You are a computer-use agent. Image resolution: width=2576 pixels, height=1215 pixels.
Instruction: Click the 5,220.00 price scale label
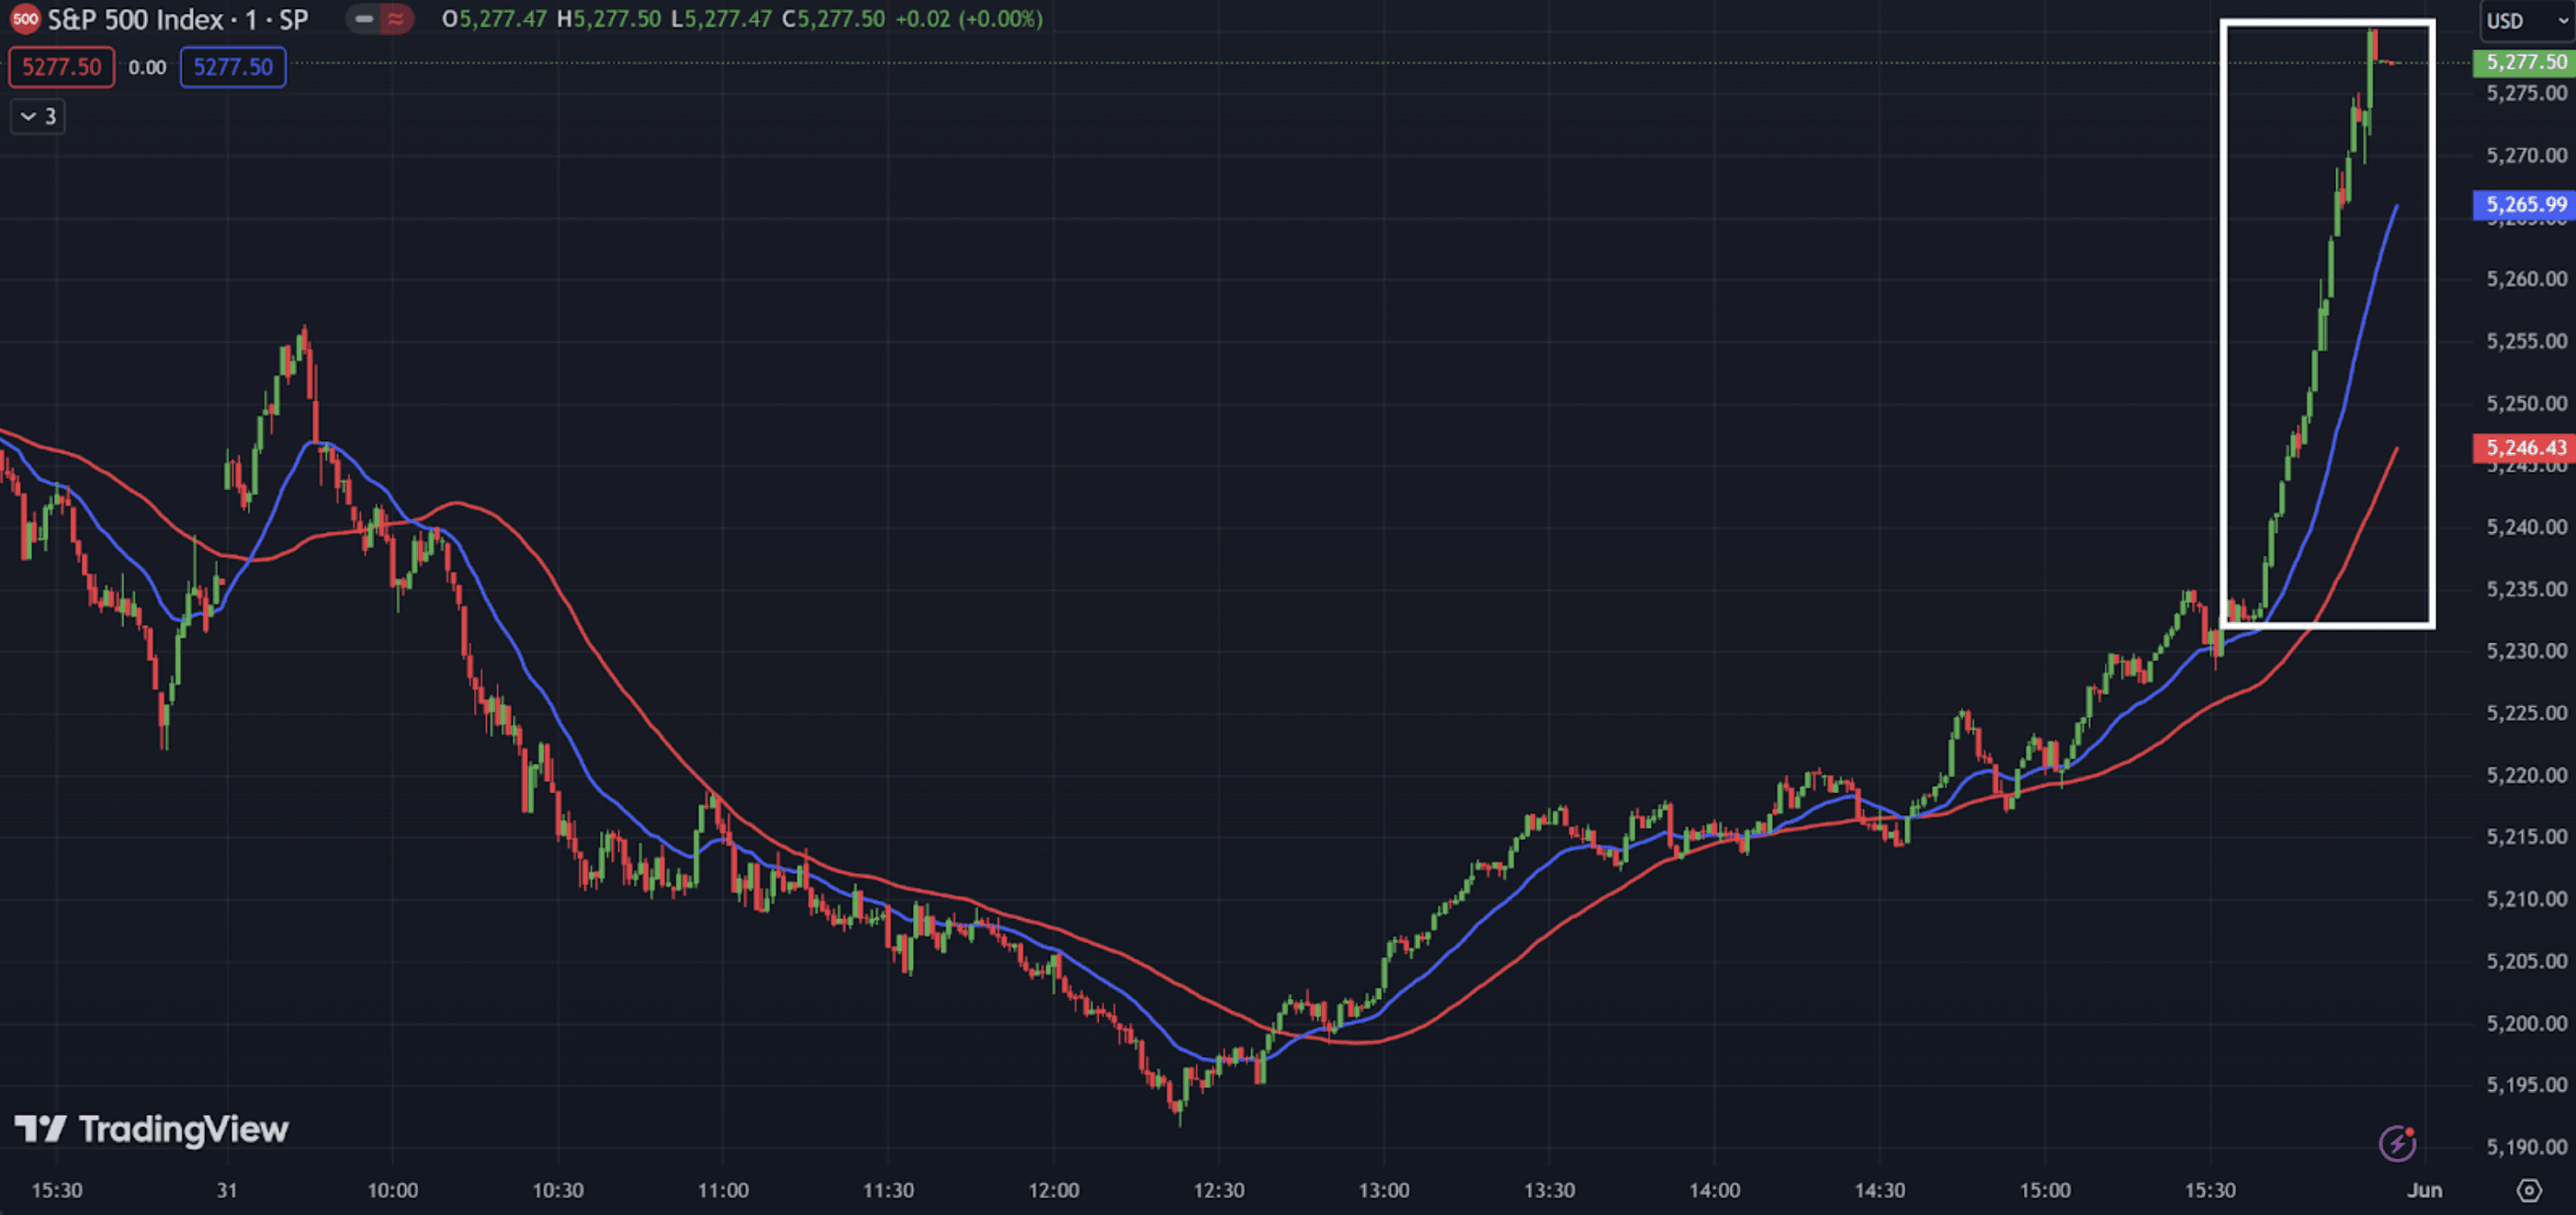pos(2526,775)
